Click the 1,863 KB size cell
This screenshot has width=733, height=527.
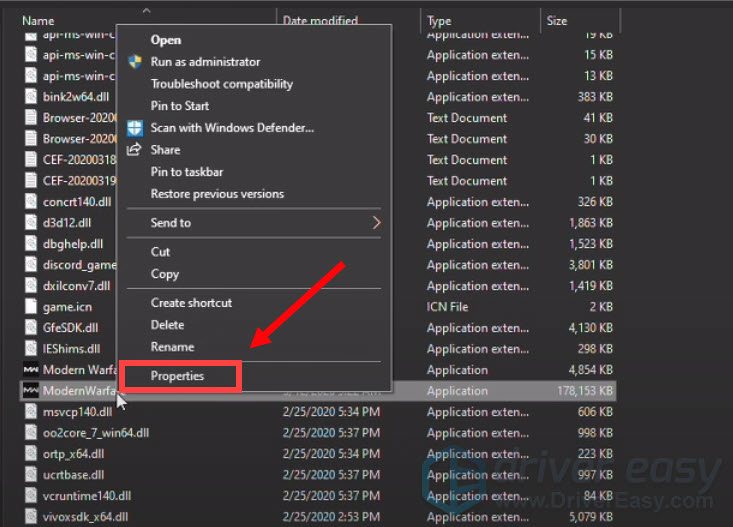pyautogui.click(x=591, y=223)
